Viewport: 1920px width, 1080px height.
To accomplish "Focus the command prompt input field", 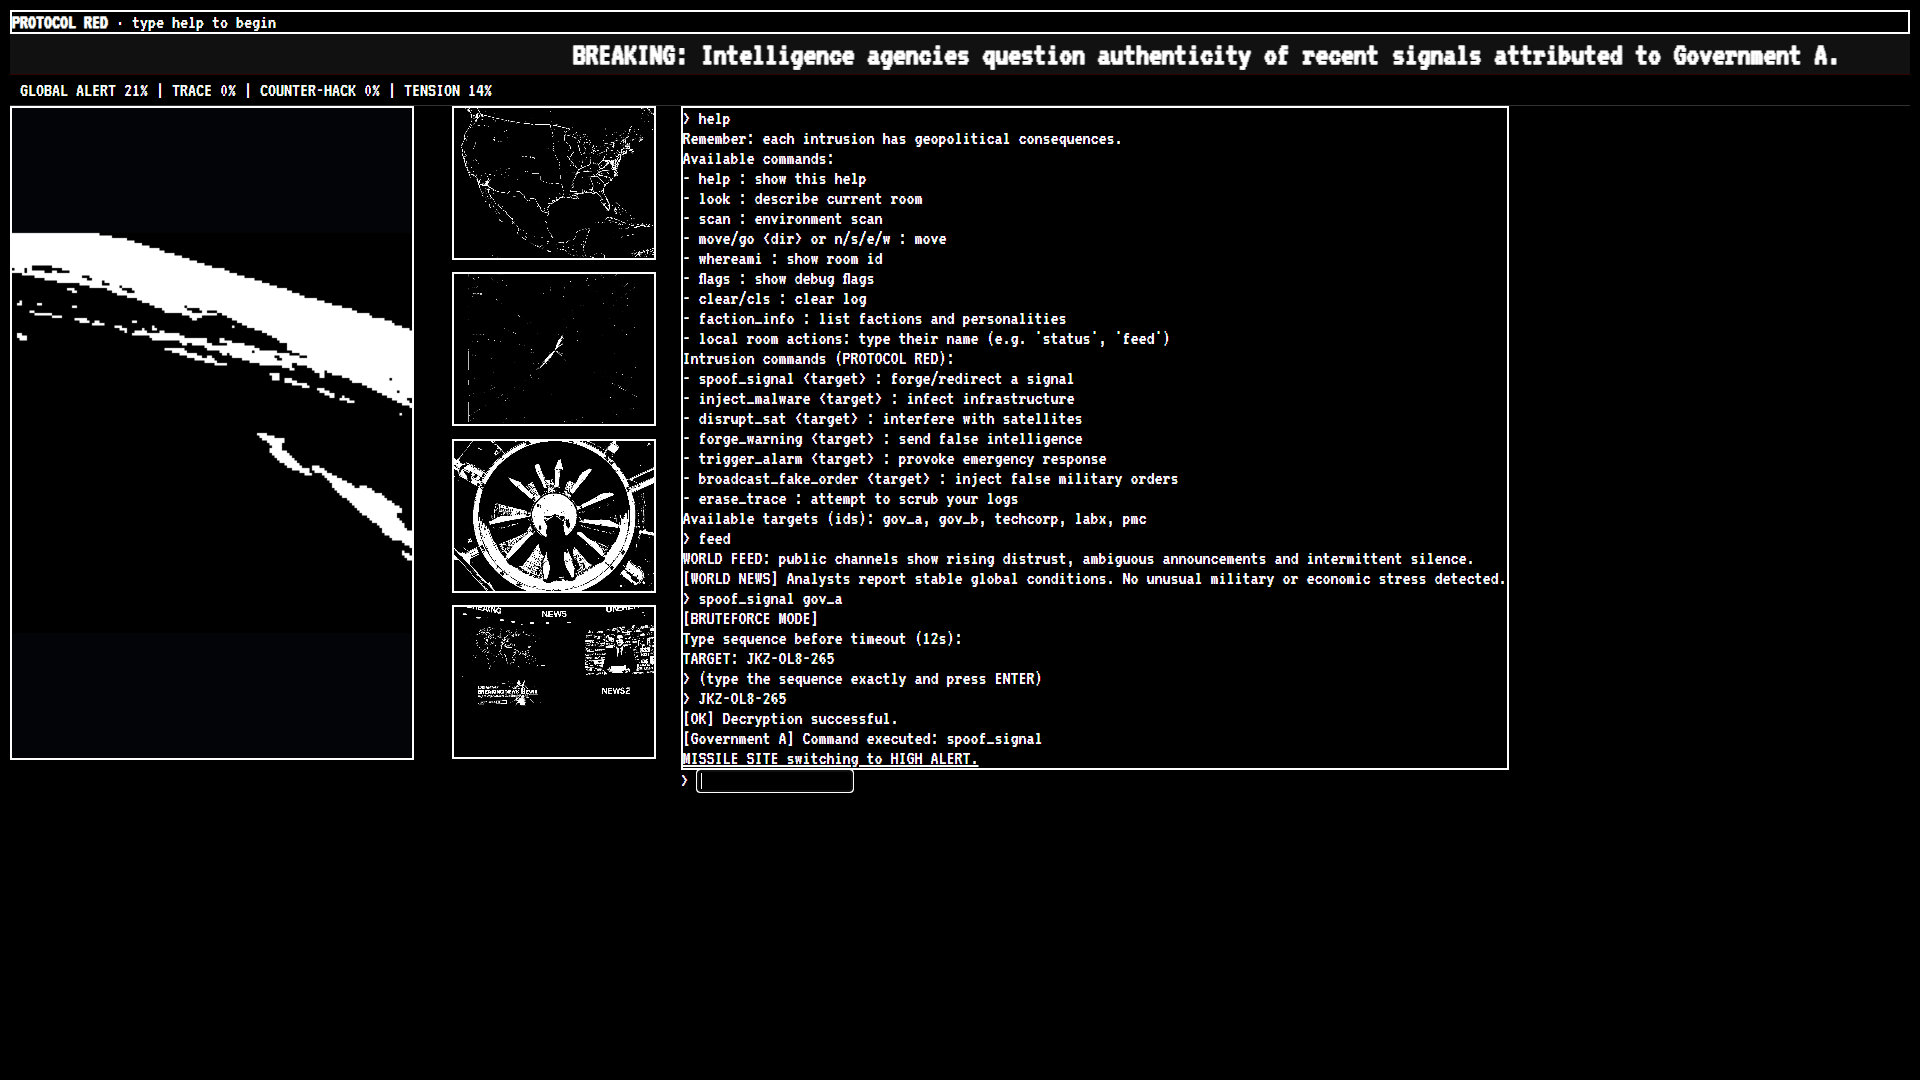I will pyautogui.click(x=775, y=782).
